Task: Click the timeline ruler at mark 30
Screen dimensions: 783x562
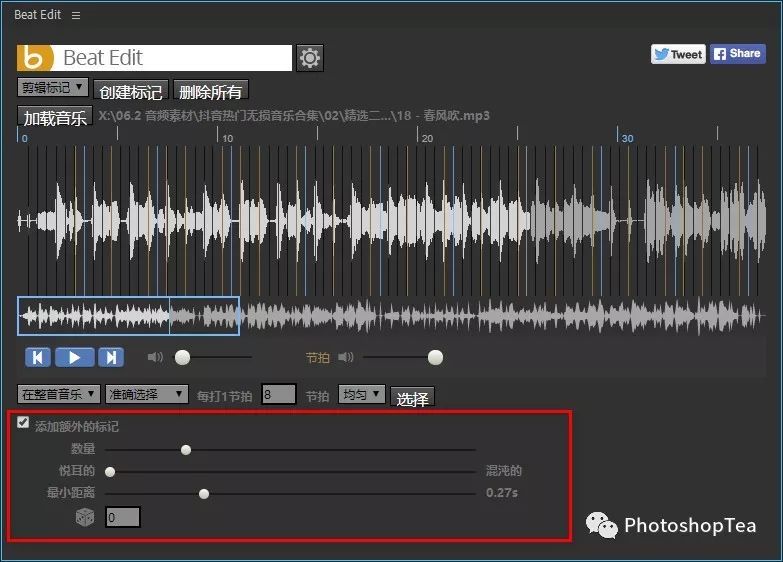Action: tap(627, 138)
